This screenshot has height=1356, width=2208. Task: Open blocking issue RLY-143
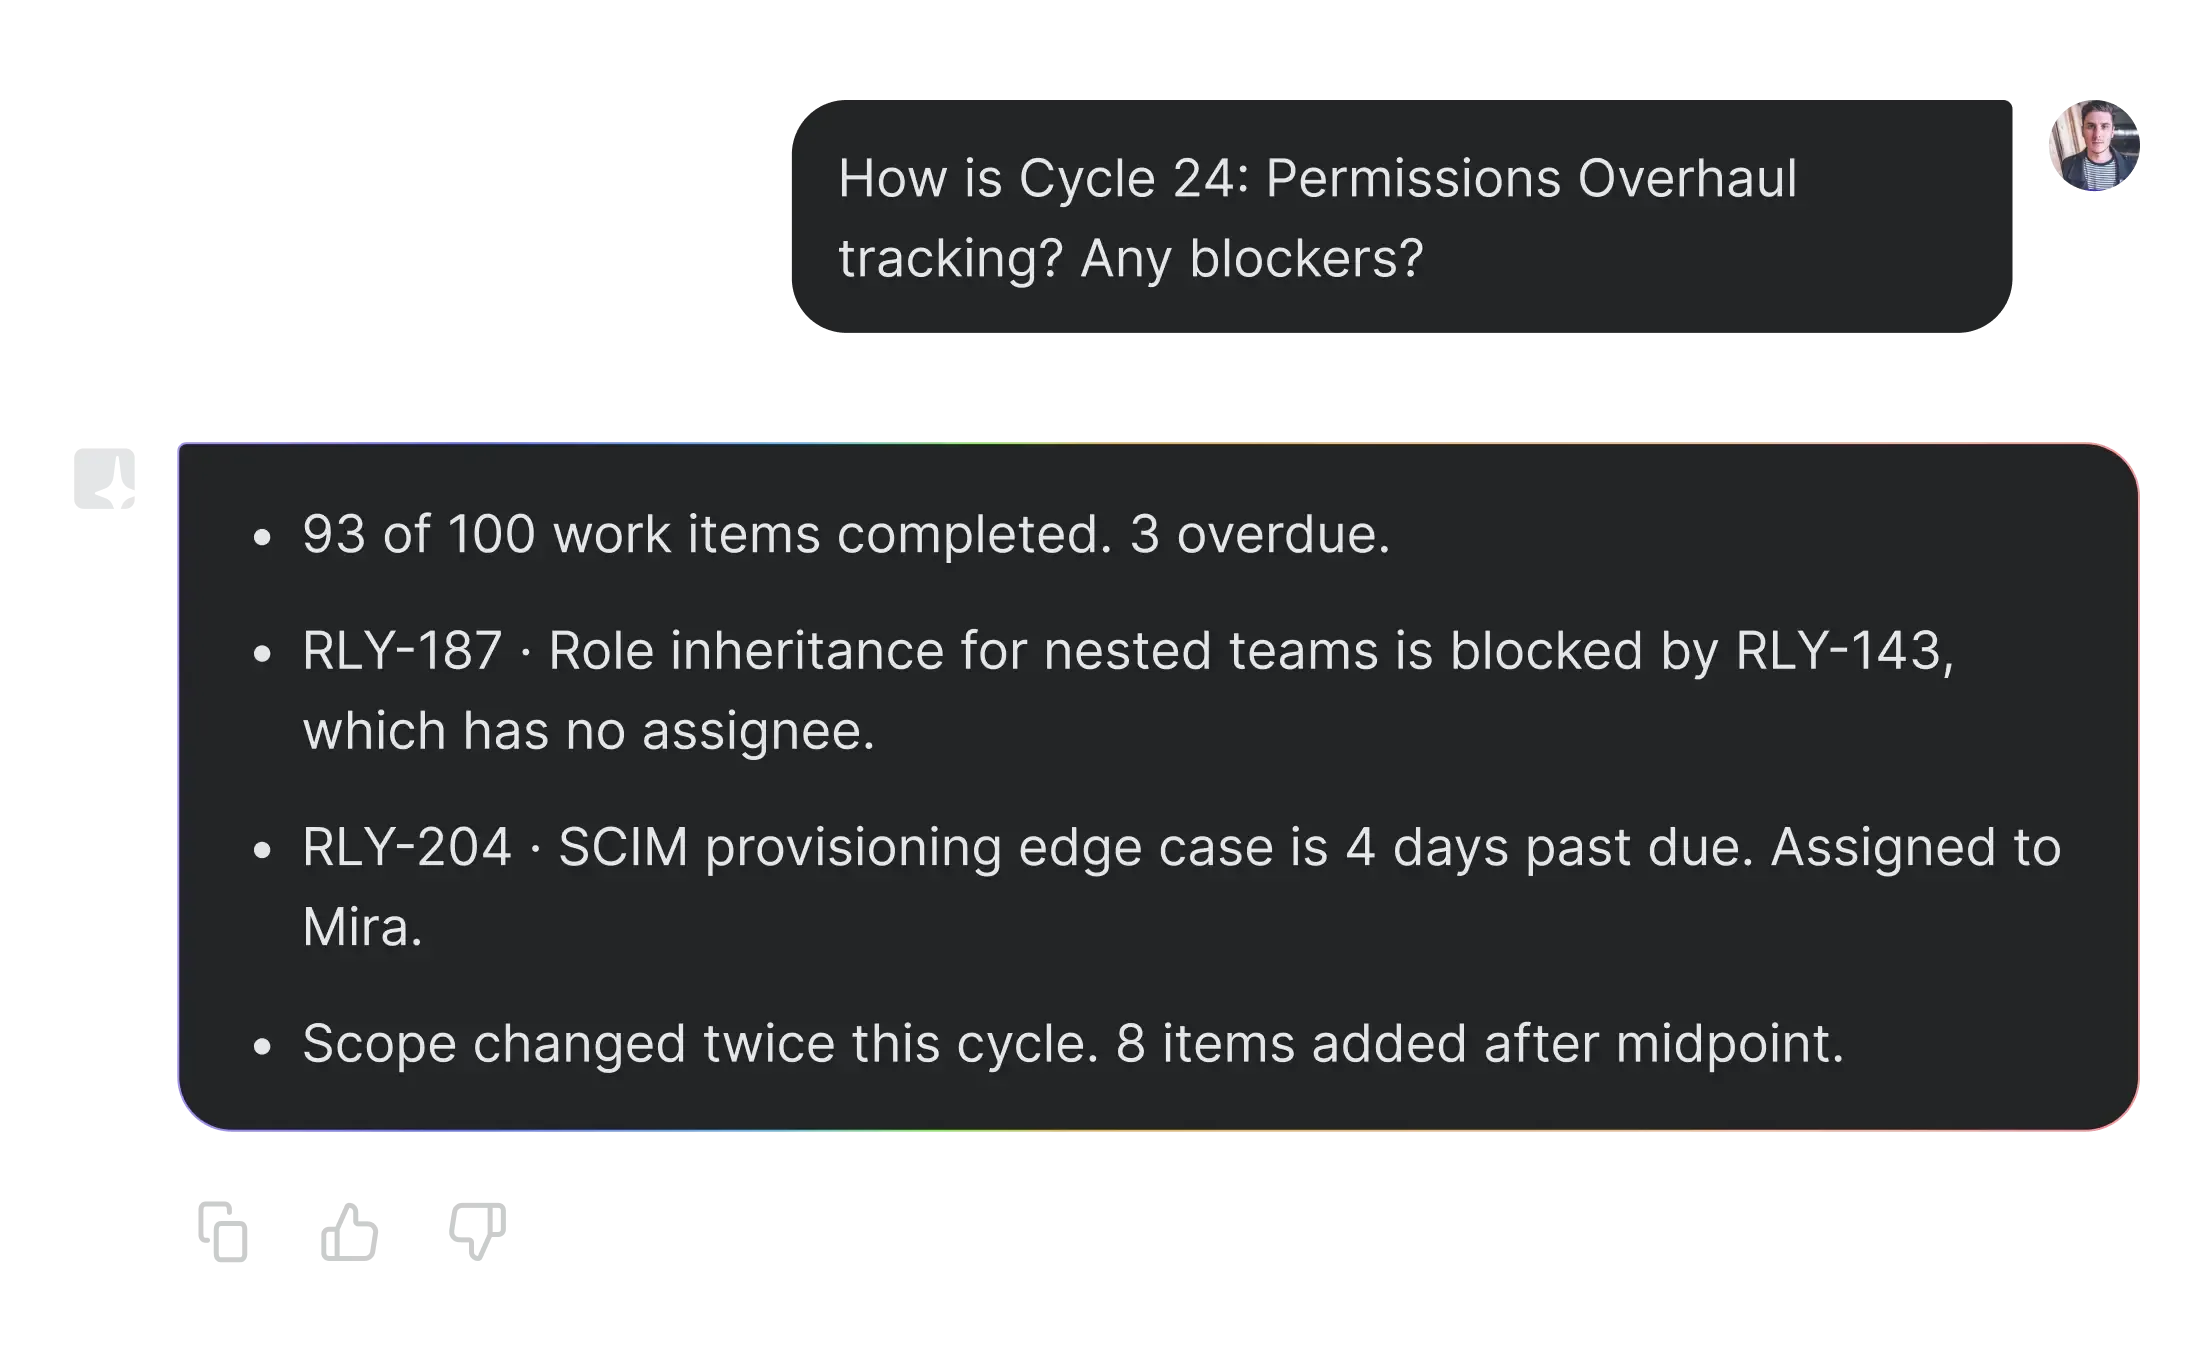tap(1838, 651)
